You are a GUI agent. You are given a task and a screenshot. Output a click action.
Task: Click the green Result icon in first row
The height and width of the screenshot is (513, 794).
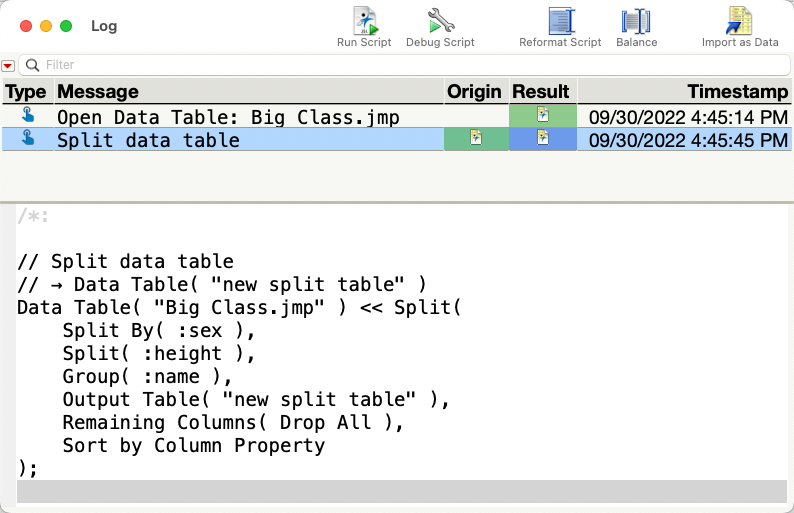pos(543,116)
